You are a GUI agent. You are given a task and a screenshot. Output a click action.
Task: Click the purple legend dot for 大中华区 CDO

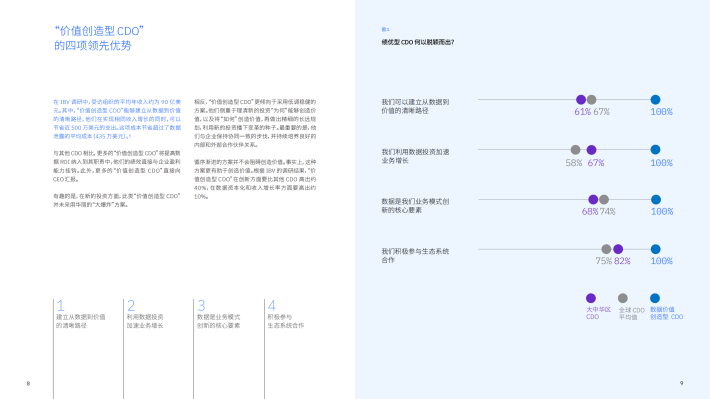pyautogui.click(x=591, y=298)
